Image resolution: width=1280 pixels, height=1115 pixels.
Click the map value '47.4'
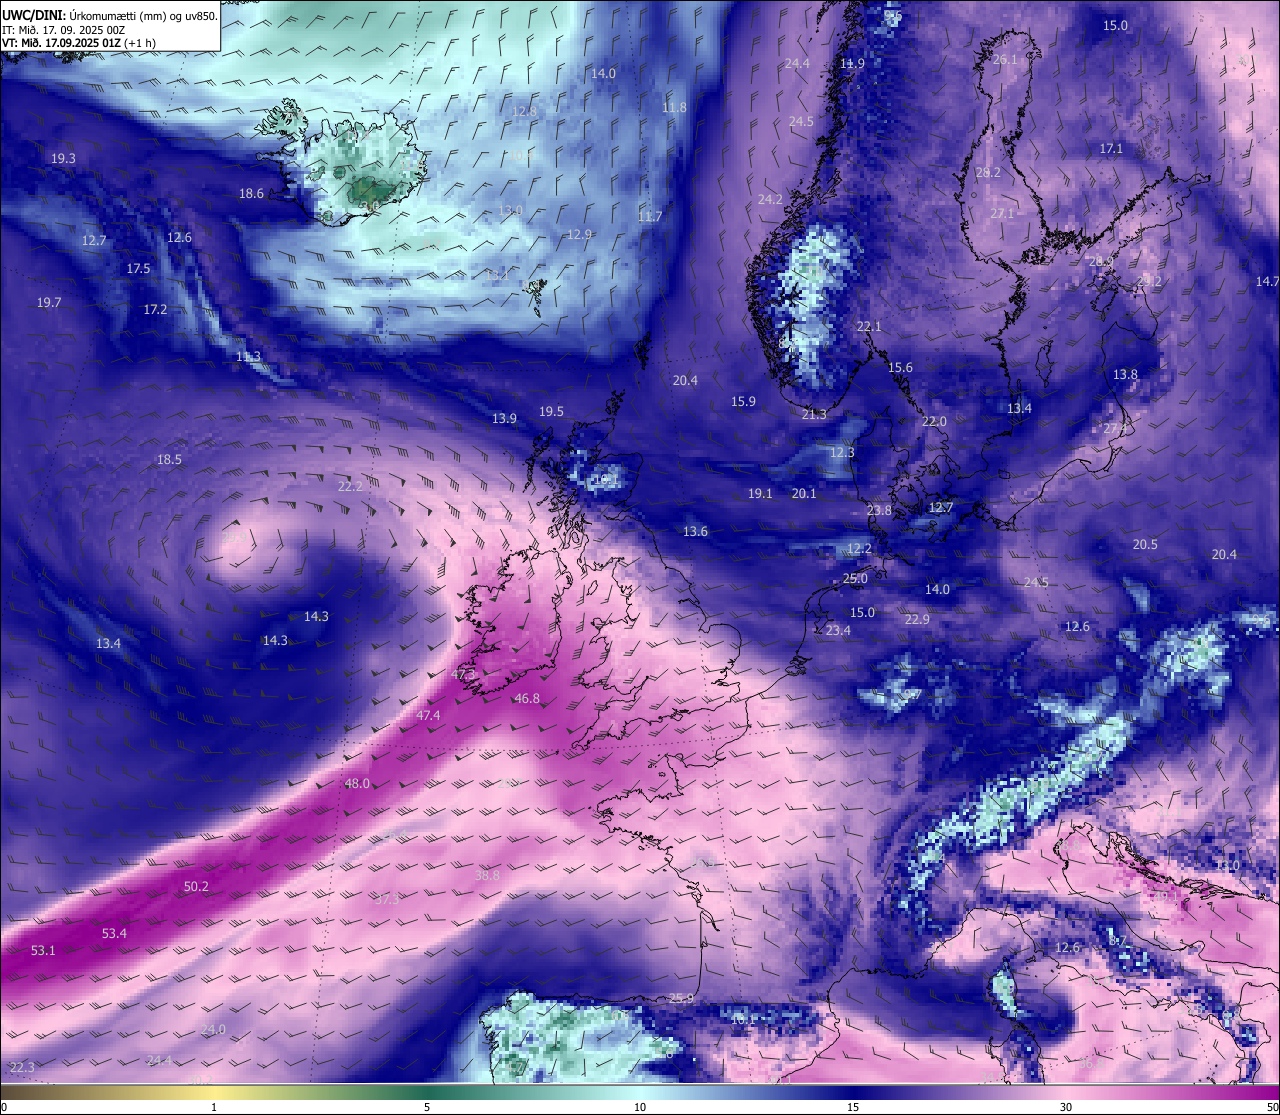[428, 715]
